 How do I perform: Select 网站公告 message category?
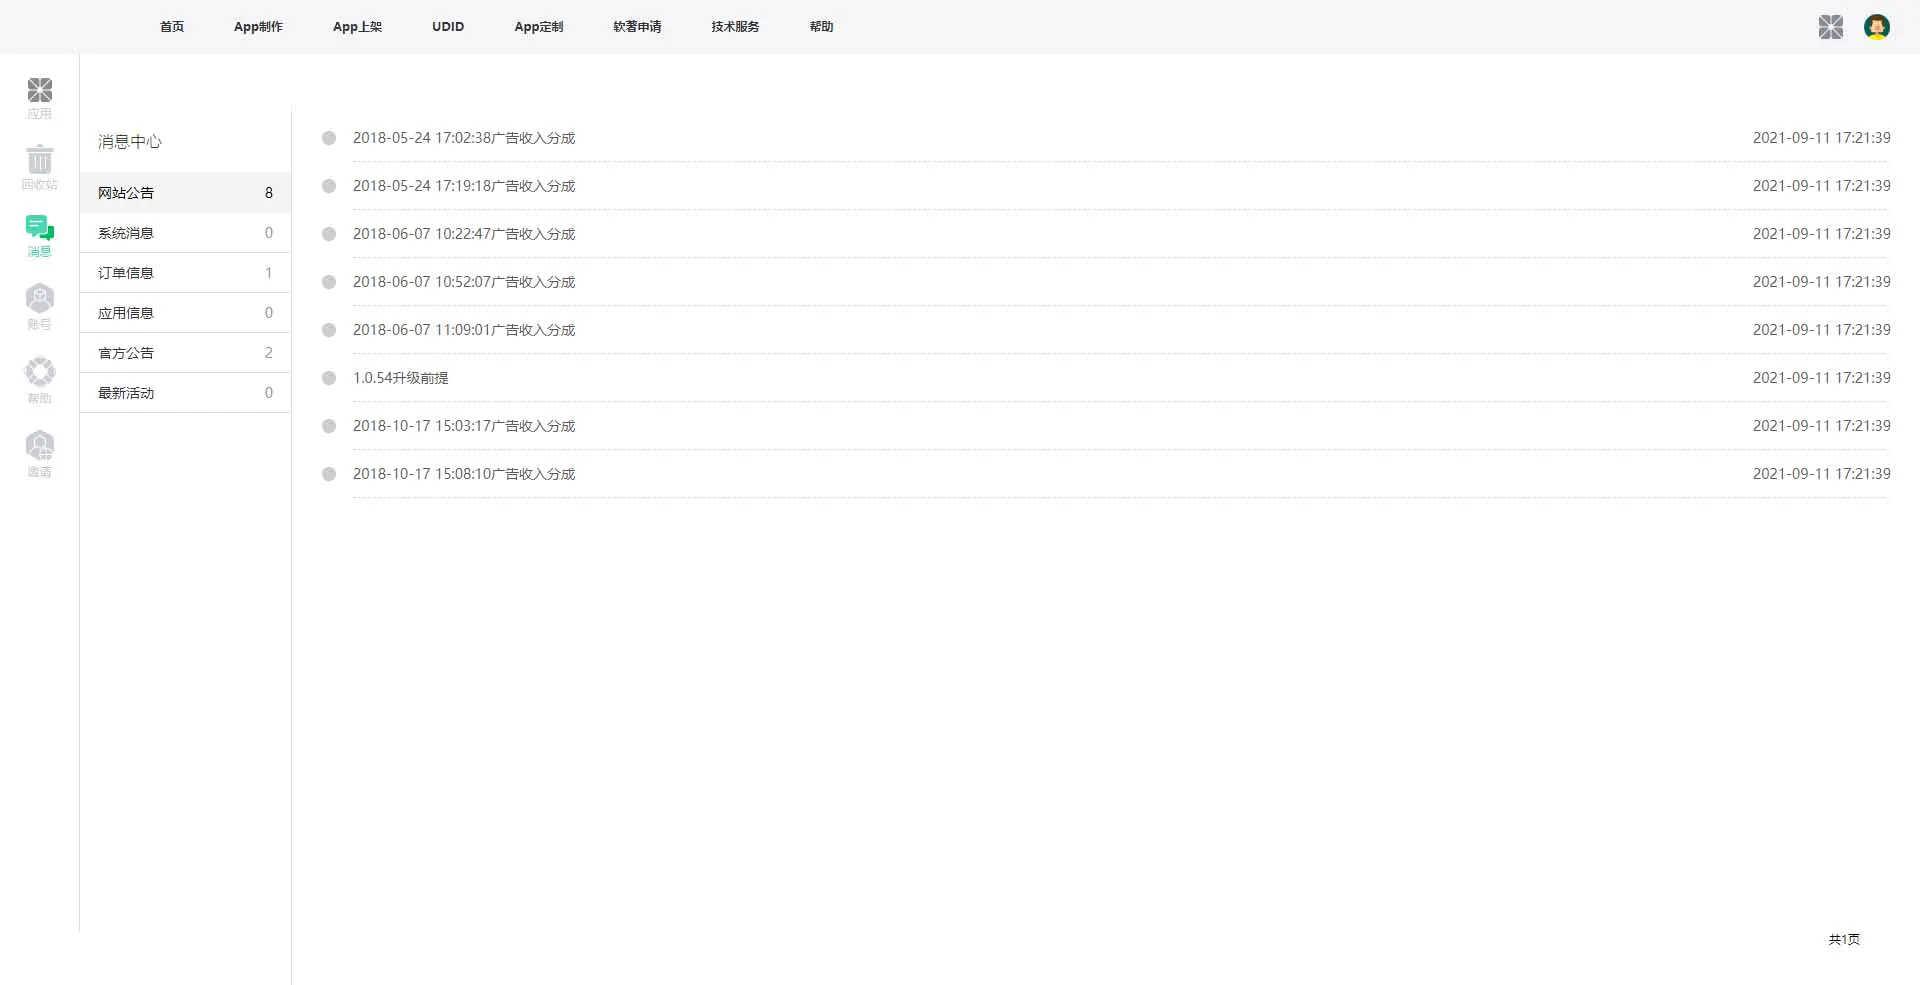[185, 193]
